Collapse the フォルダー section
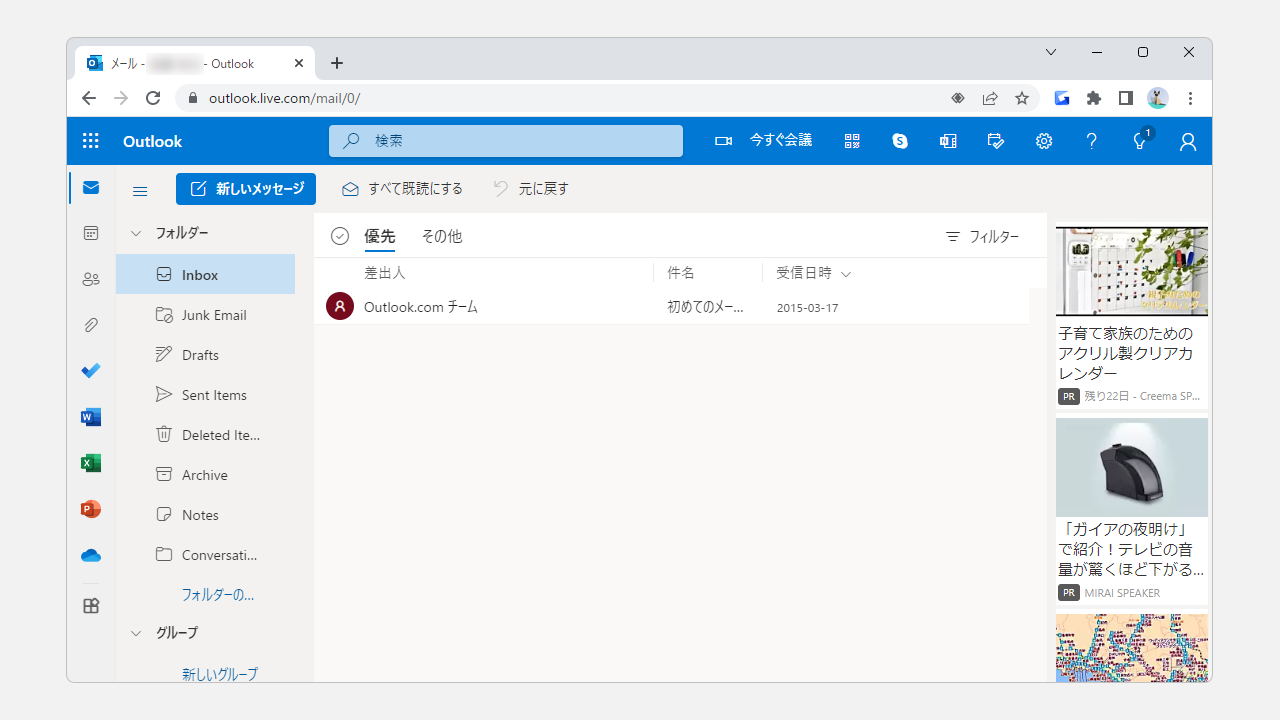 [136, 233]
